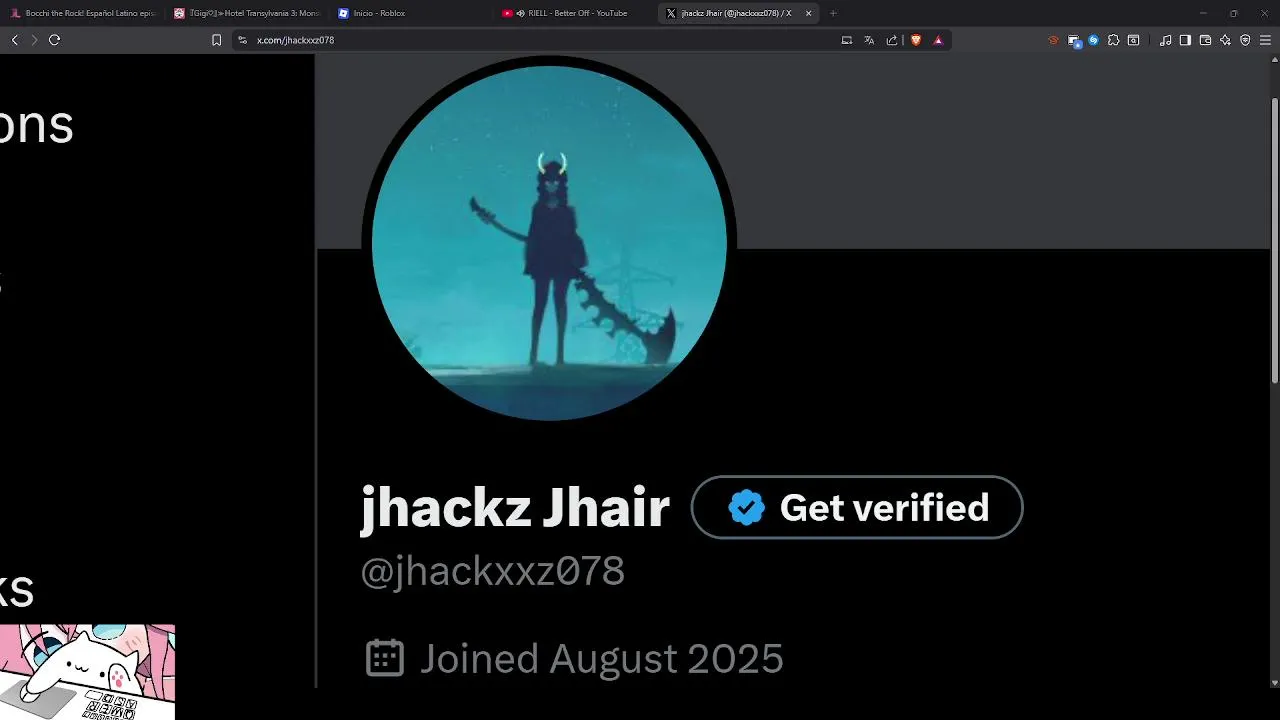Click the Brave Shields lion icon

click(915, 40)
